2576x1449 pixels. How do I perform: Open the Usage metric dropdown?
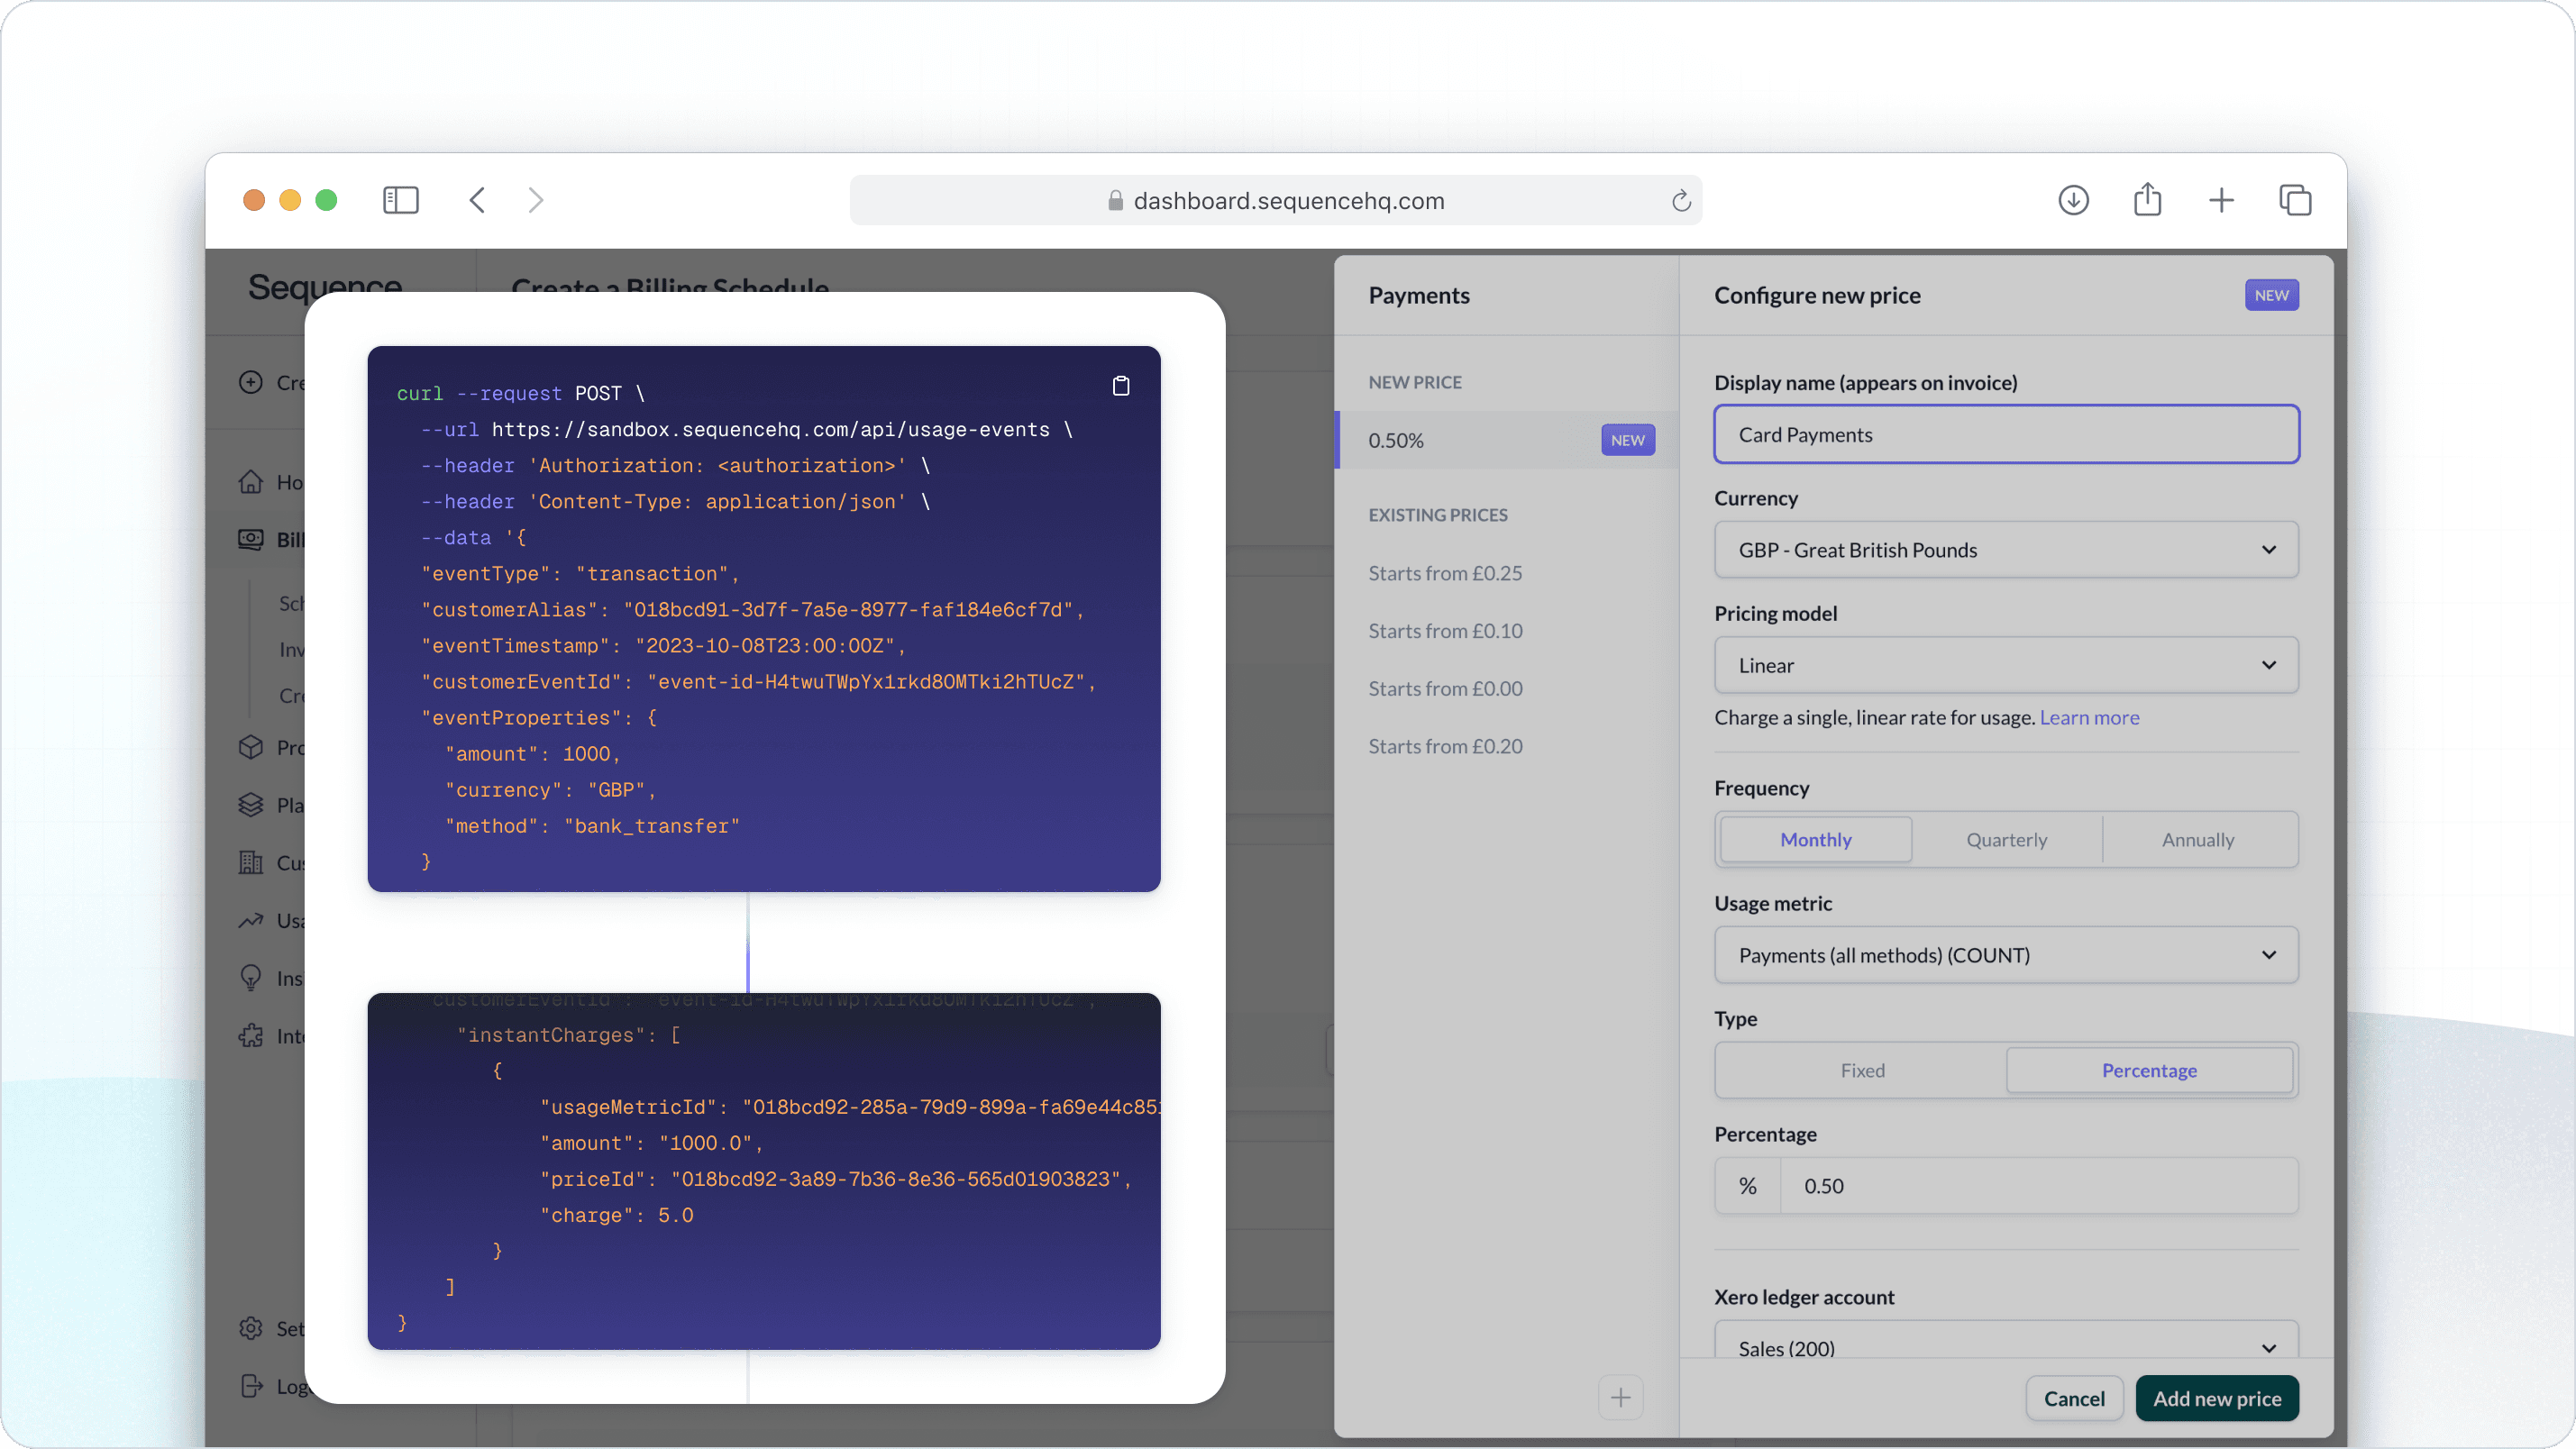coord(2006,955)
